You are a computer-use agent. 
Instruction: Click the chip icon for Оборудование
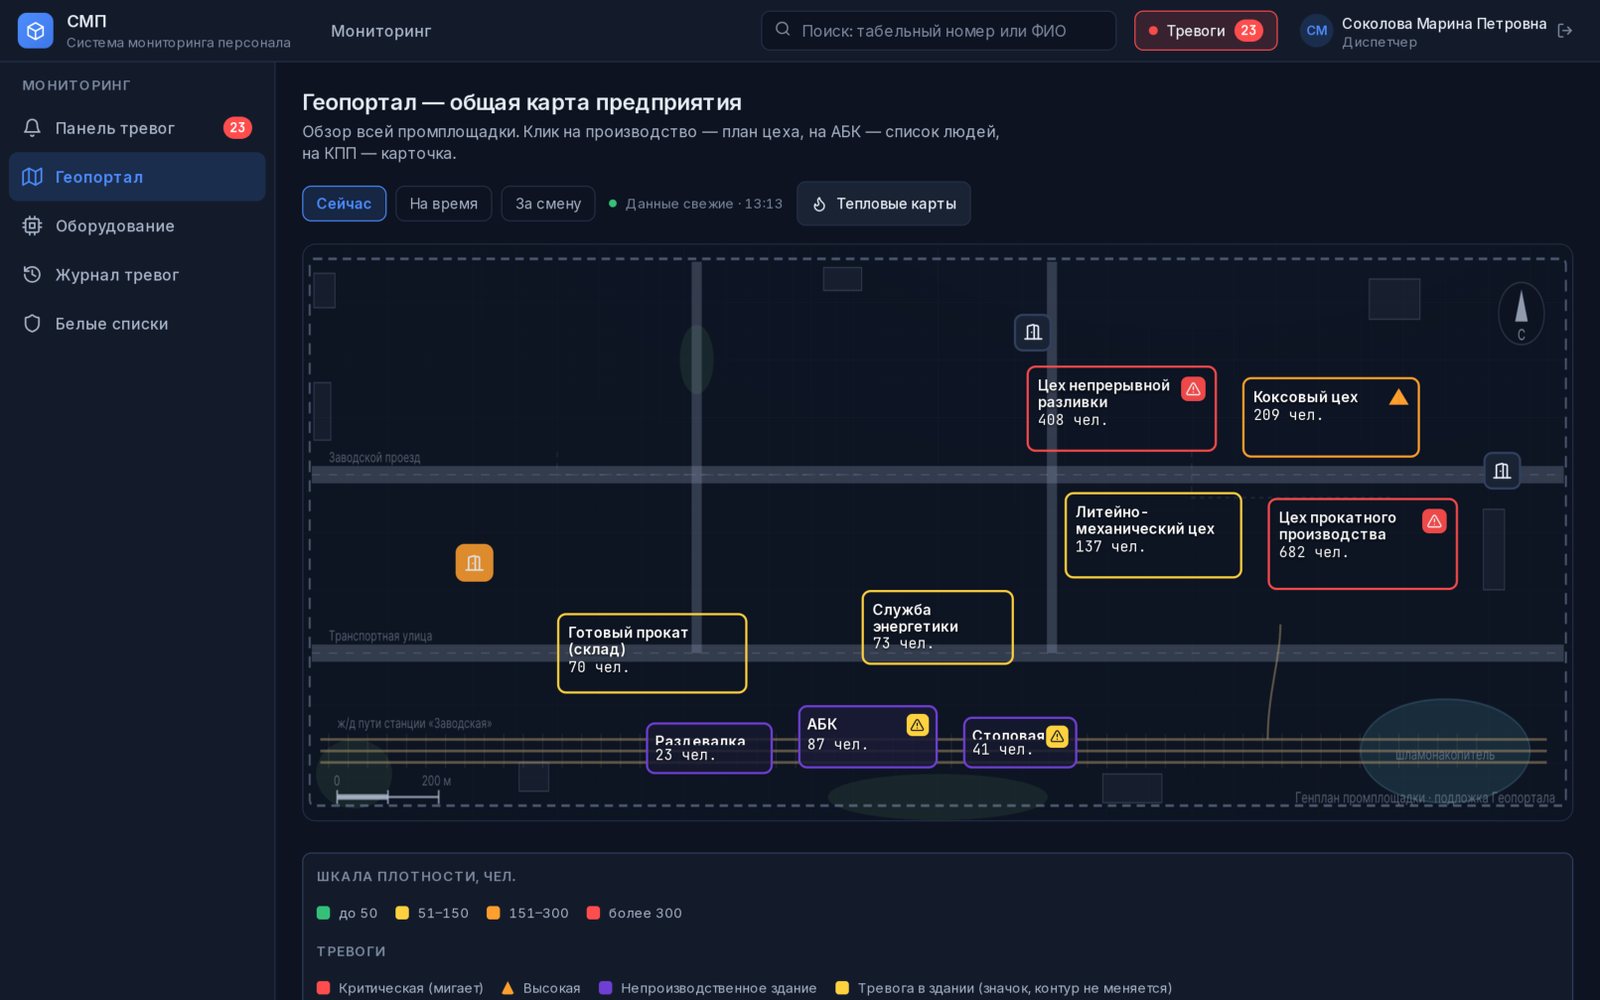[x=32, y=226]
